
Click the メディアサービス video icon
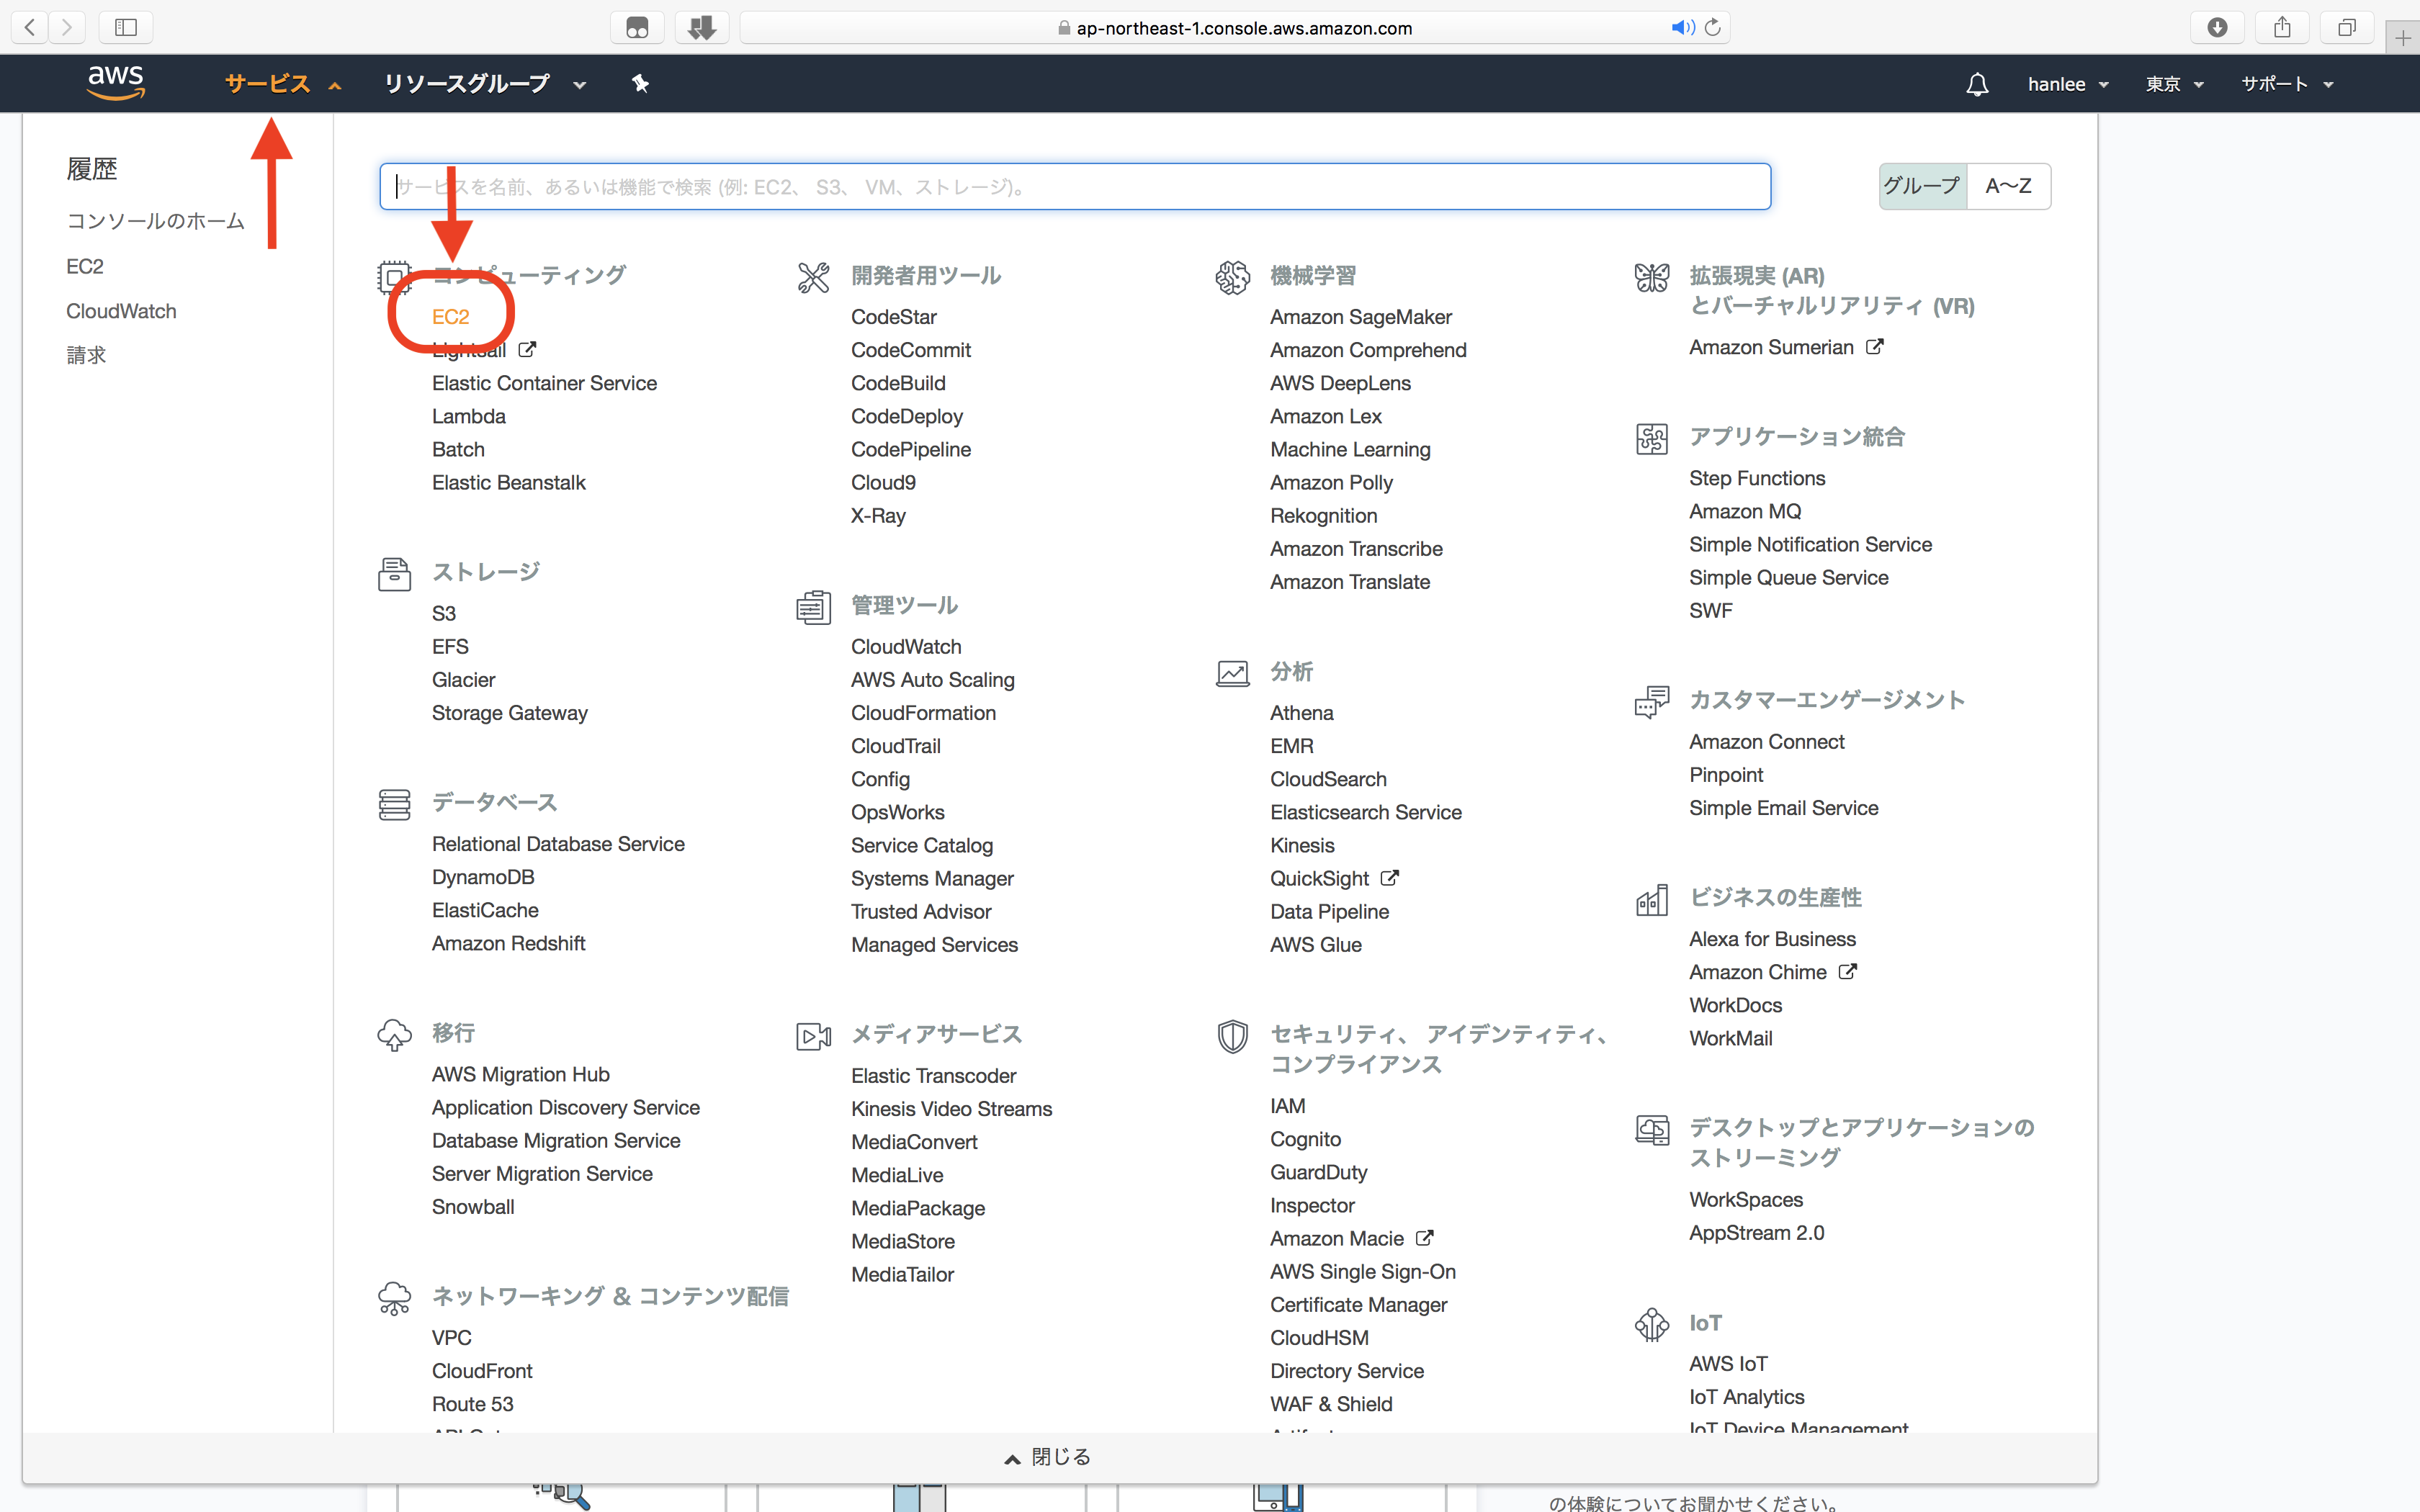coord(813,1036)
